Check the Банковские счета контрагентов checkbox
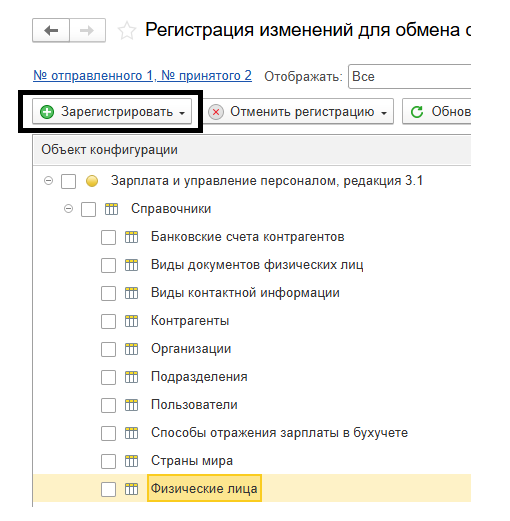Image resolution: width=510 pixels, height=521 pixels. coord(108,238)
